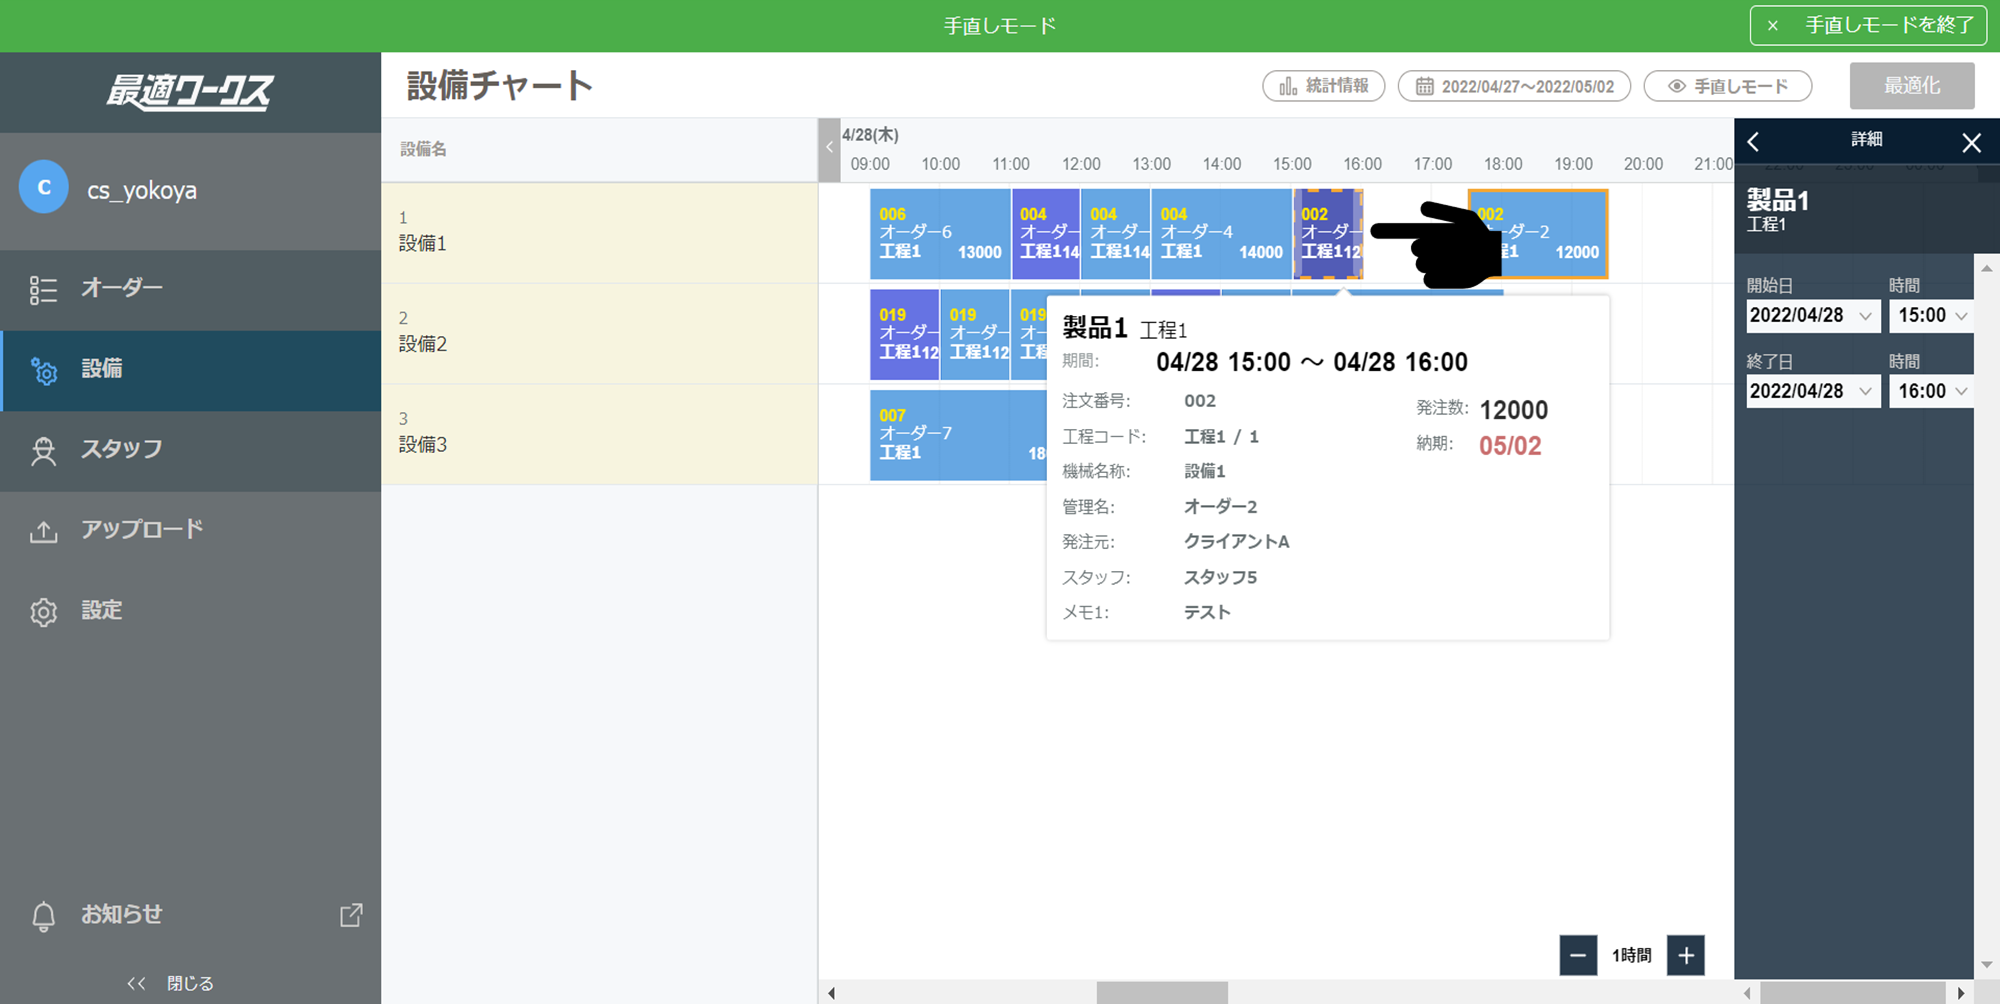Click the order list icon
Viewport: 2000px width, 1004px height.
[x=43, y=290]
